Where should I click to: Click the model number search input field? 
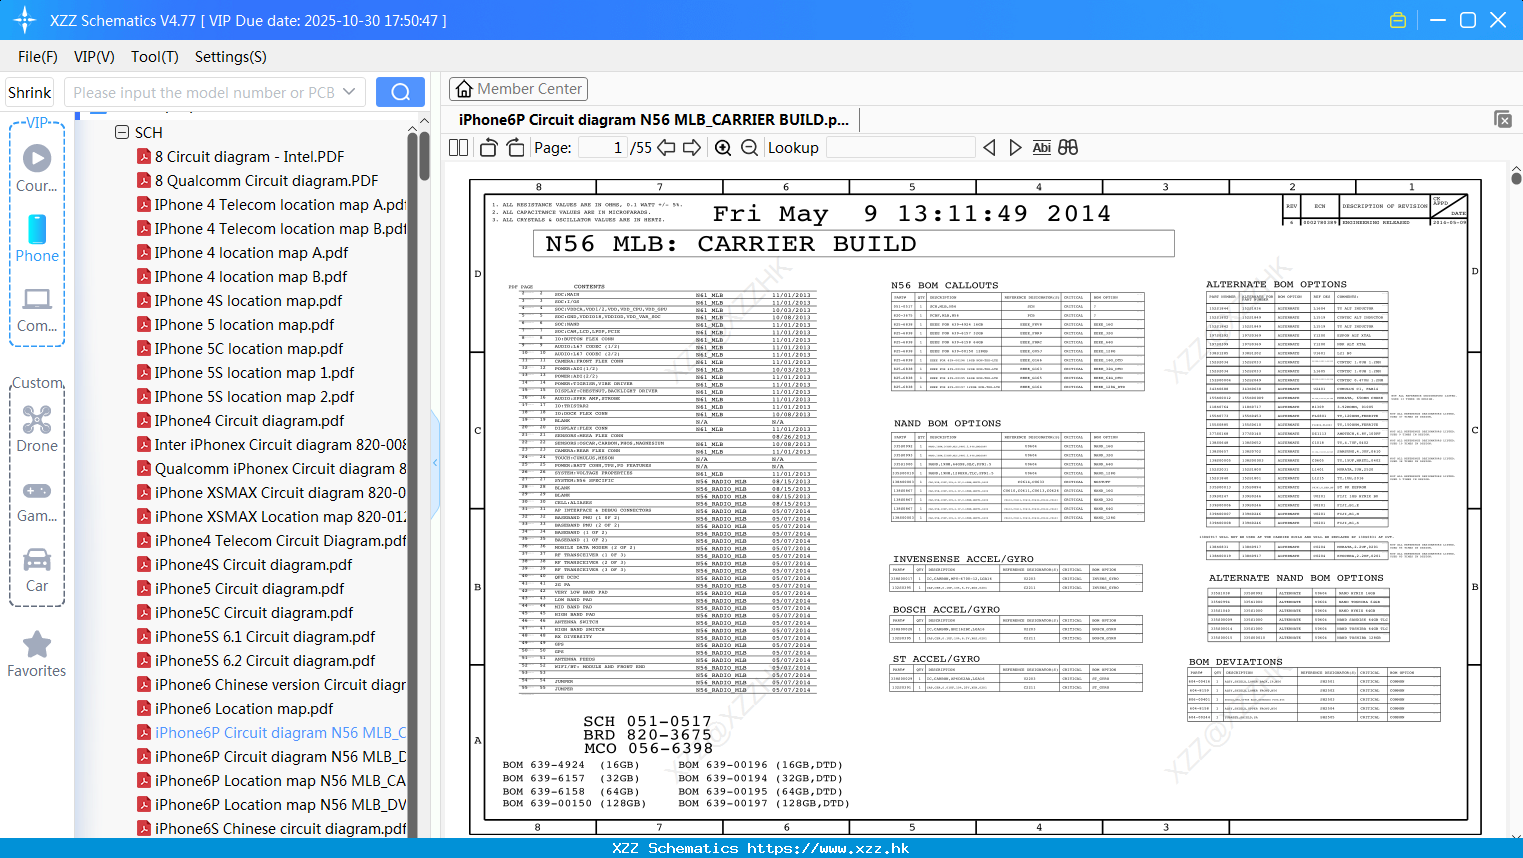[204, 92]
